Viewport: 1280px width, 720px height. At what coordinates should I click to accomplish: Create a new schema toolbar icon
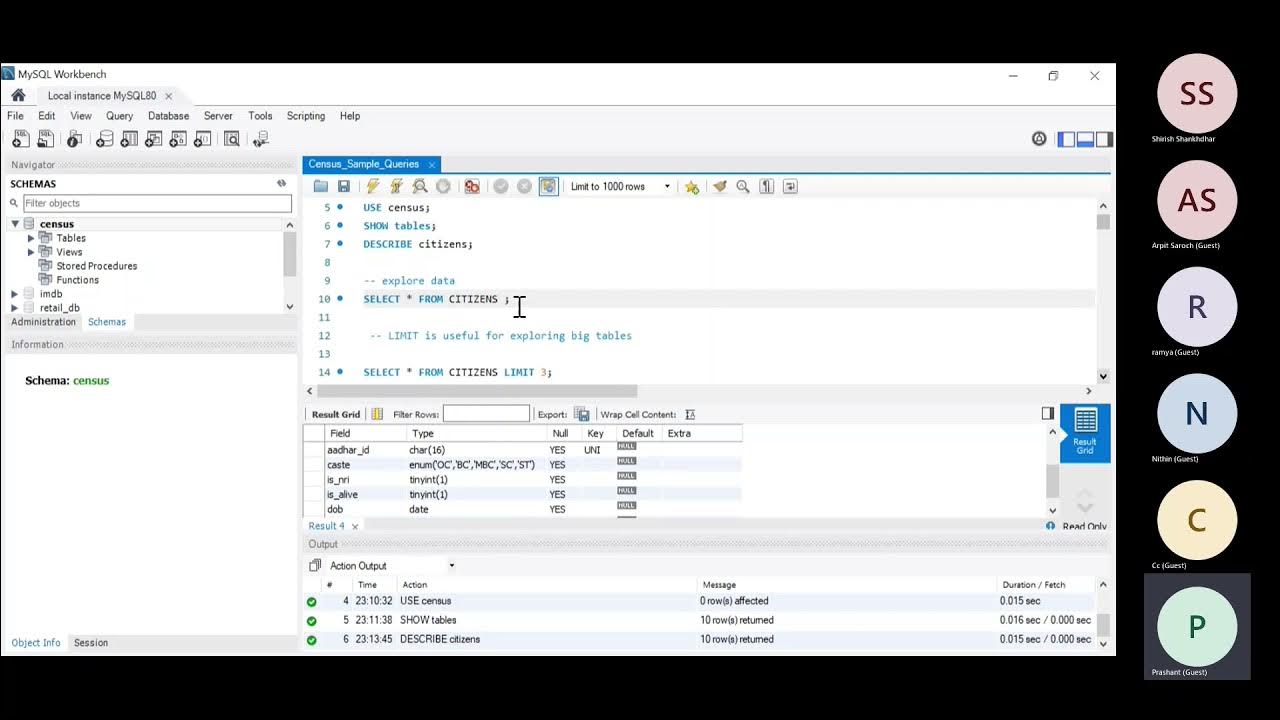click(104, 140)
